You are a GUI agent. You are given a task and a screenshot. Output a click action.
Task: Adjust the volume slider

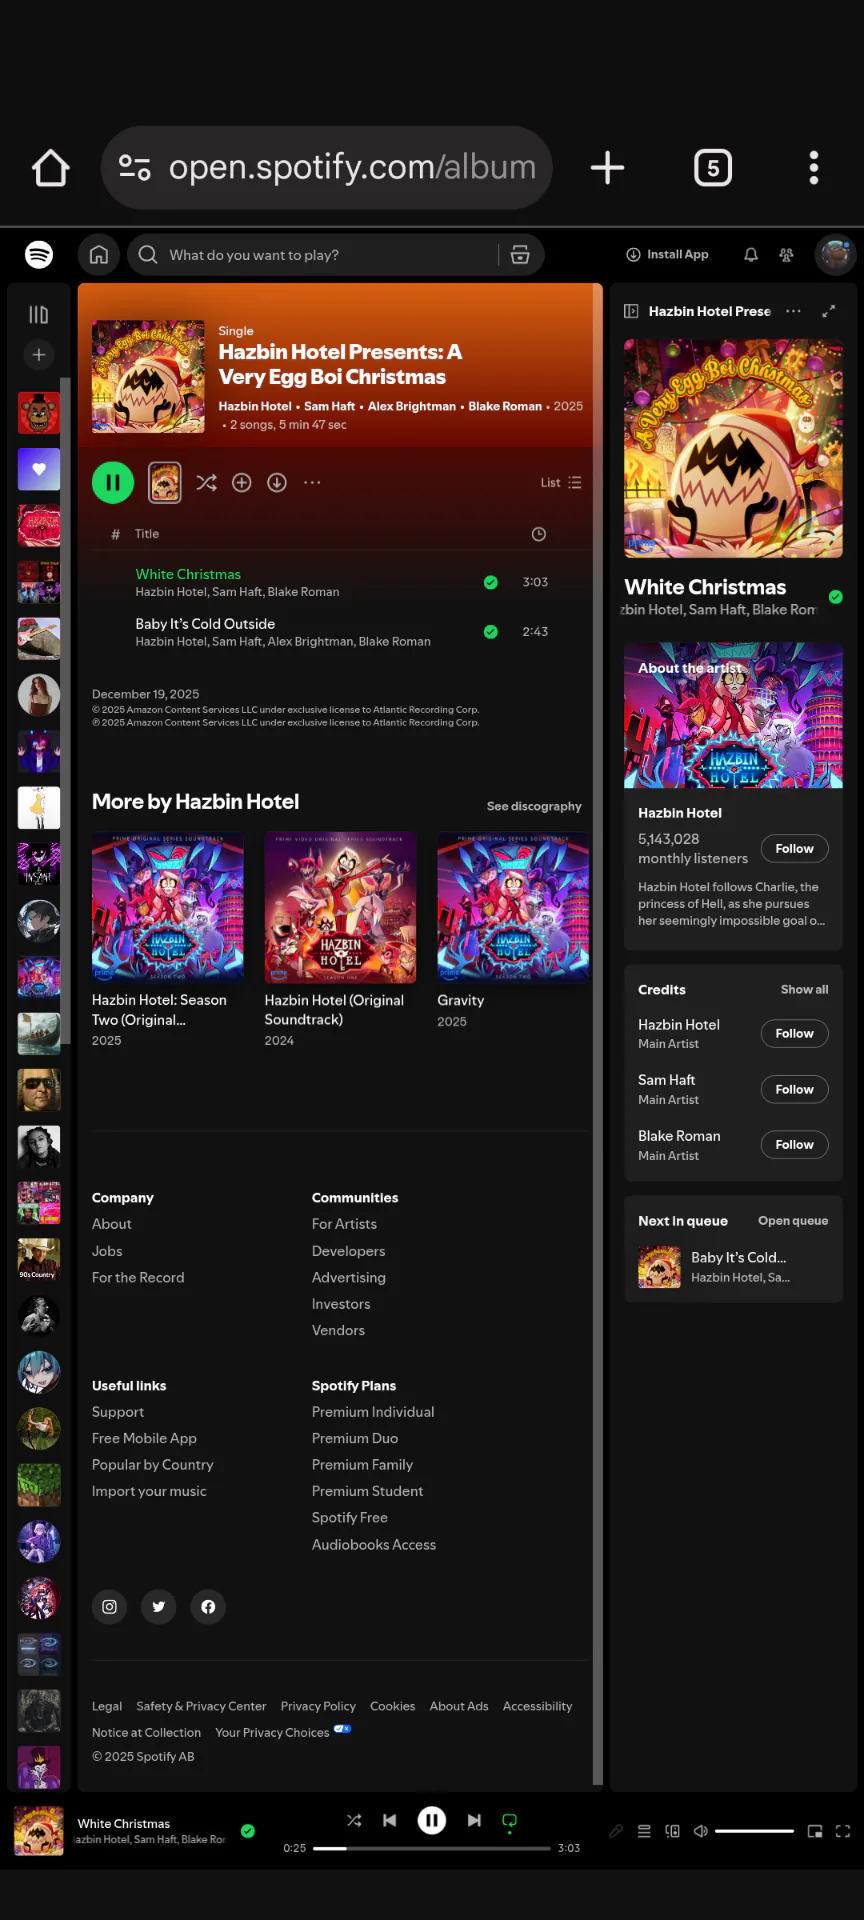coord(754,1831)
